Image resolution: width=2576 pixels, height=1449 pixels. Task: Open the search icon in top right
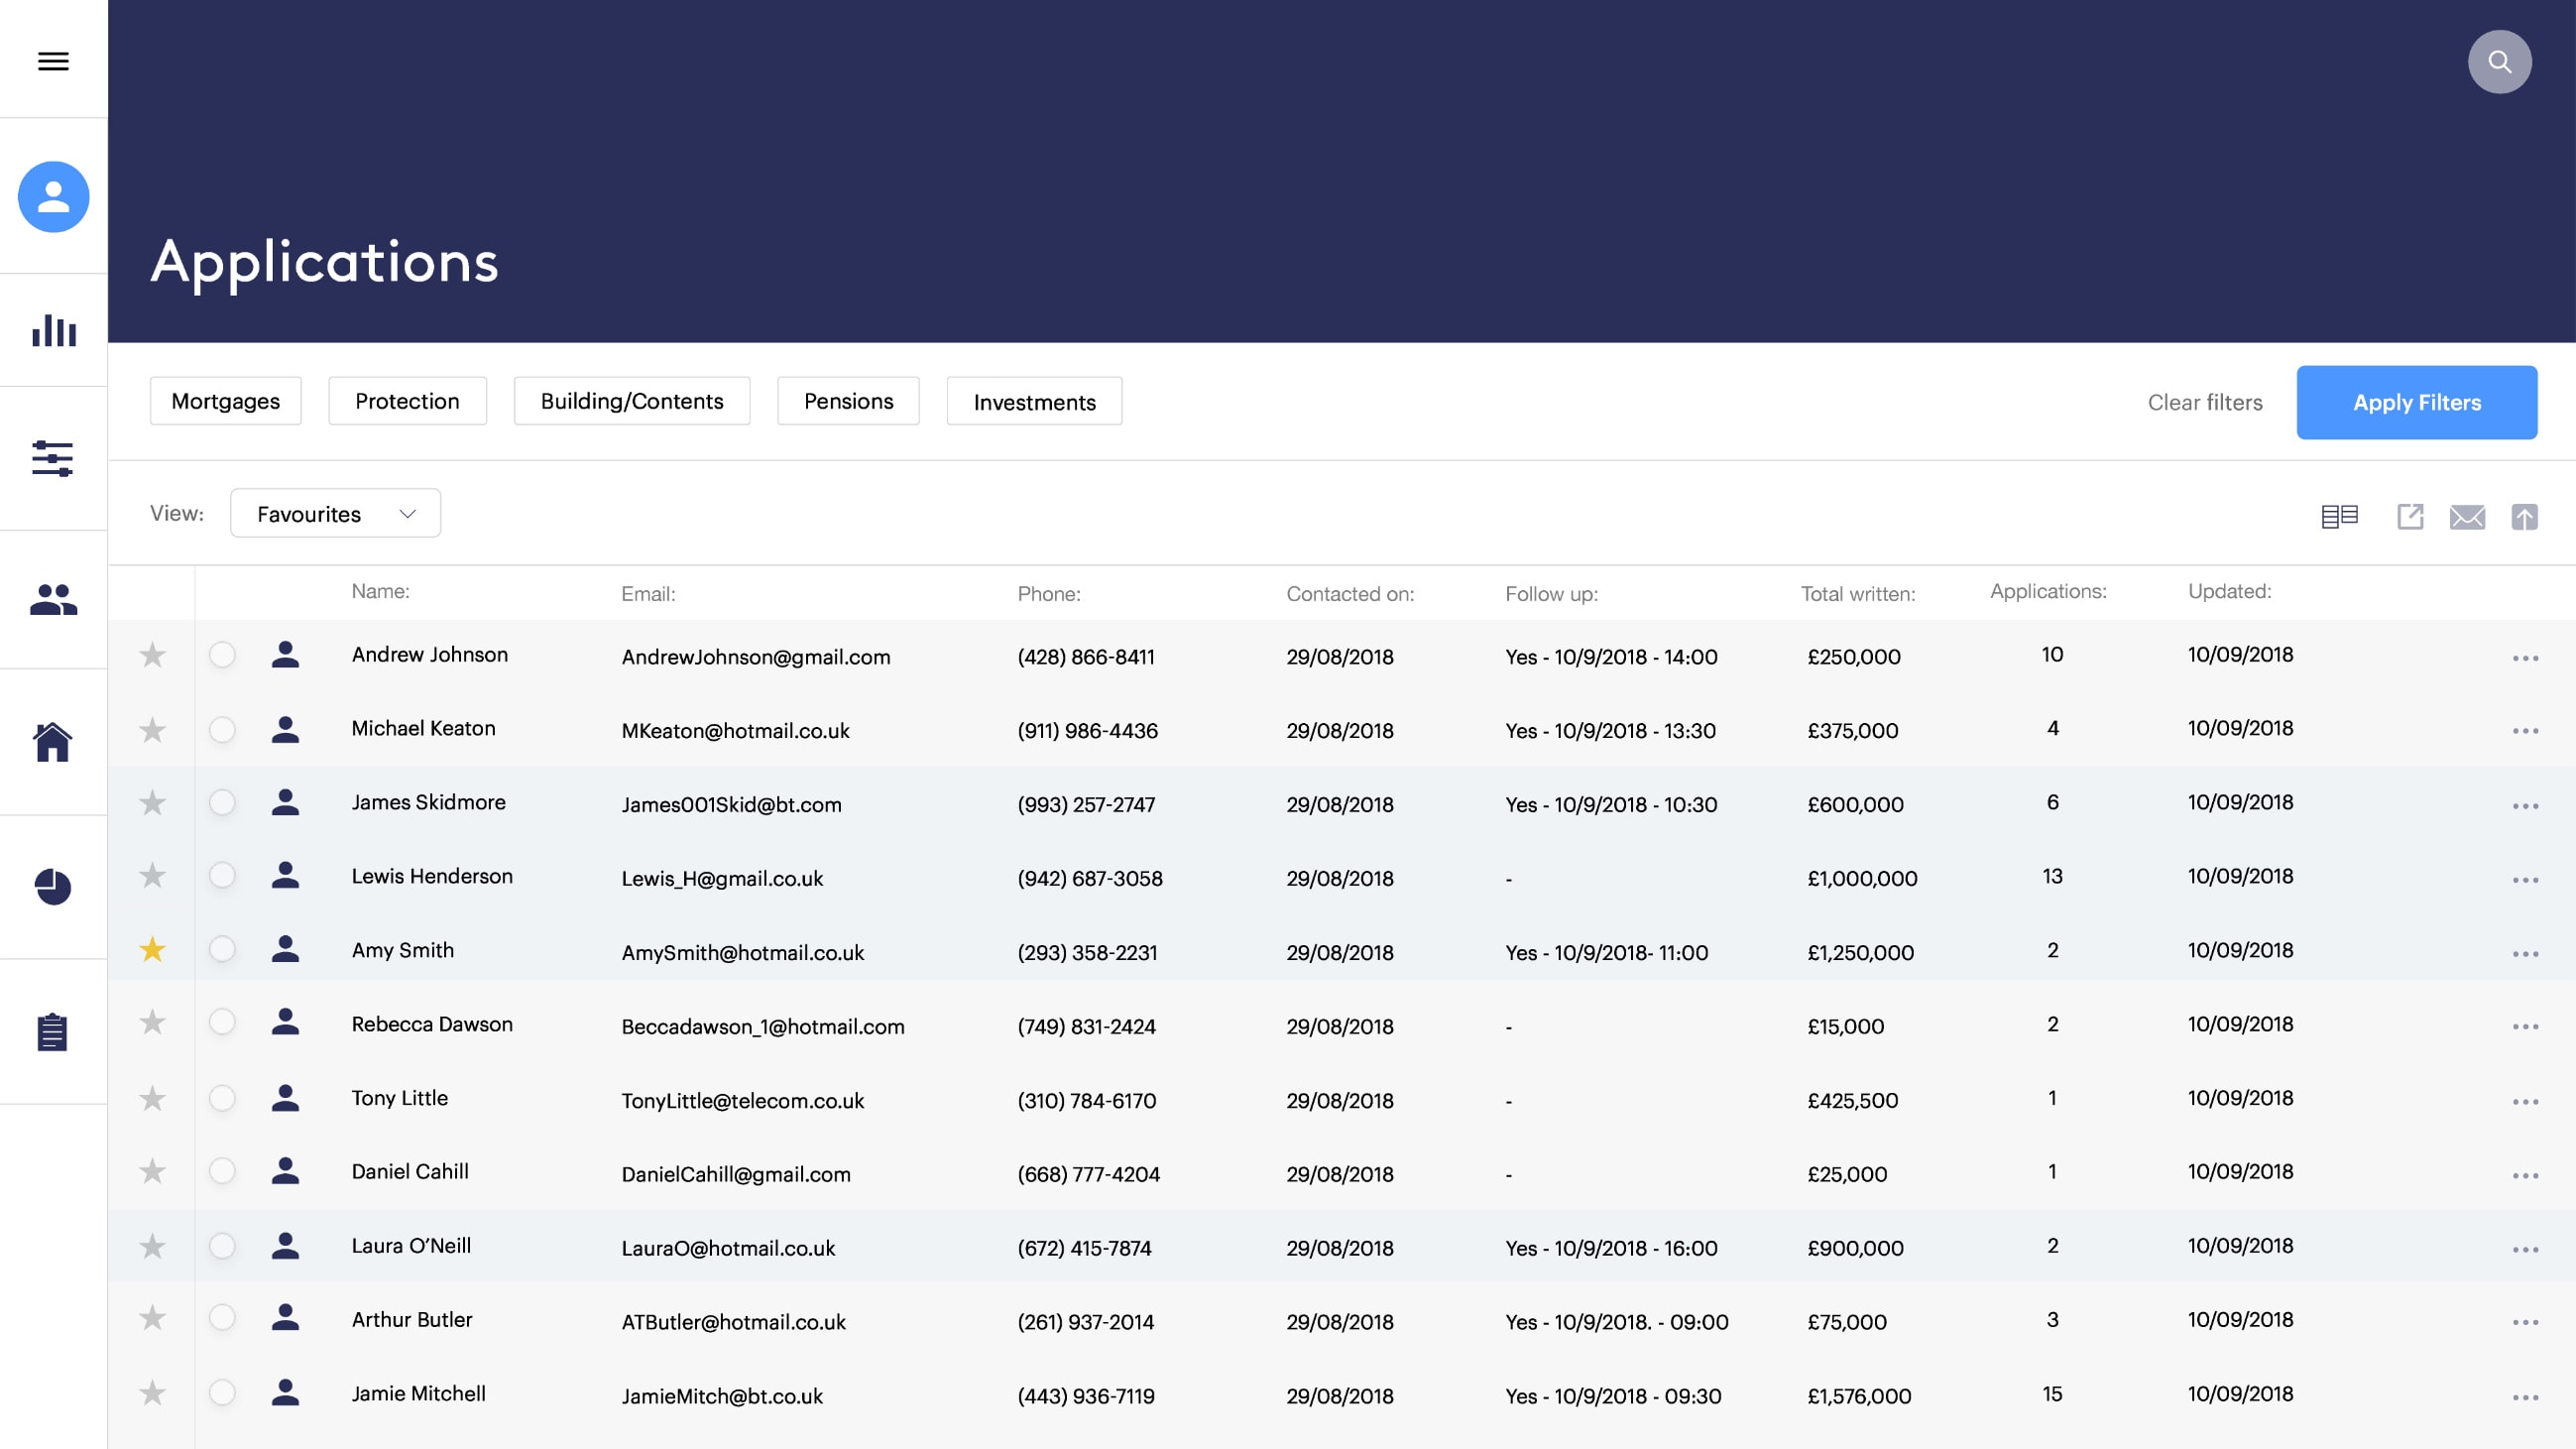(x=2499, y=61)
